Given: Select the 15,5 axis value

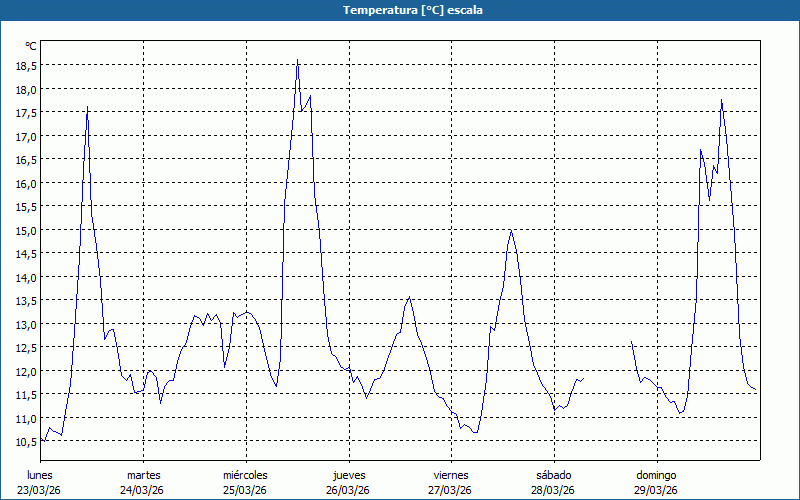Looking at the screenshot, I should [x=26, y=207].
